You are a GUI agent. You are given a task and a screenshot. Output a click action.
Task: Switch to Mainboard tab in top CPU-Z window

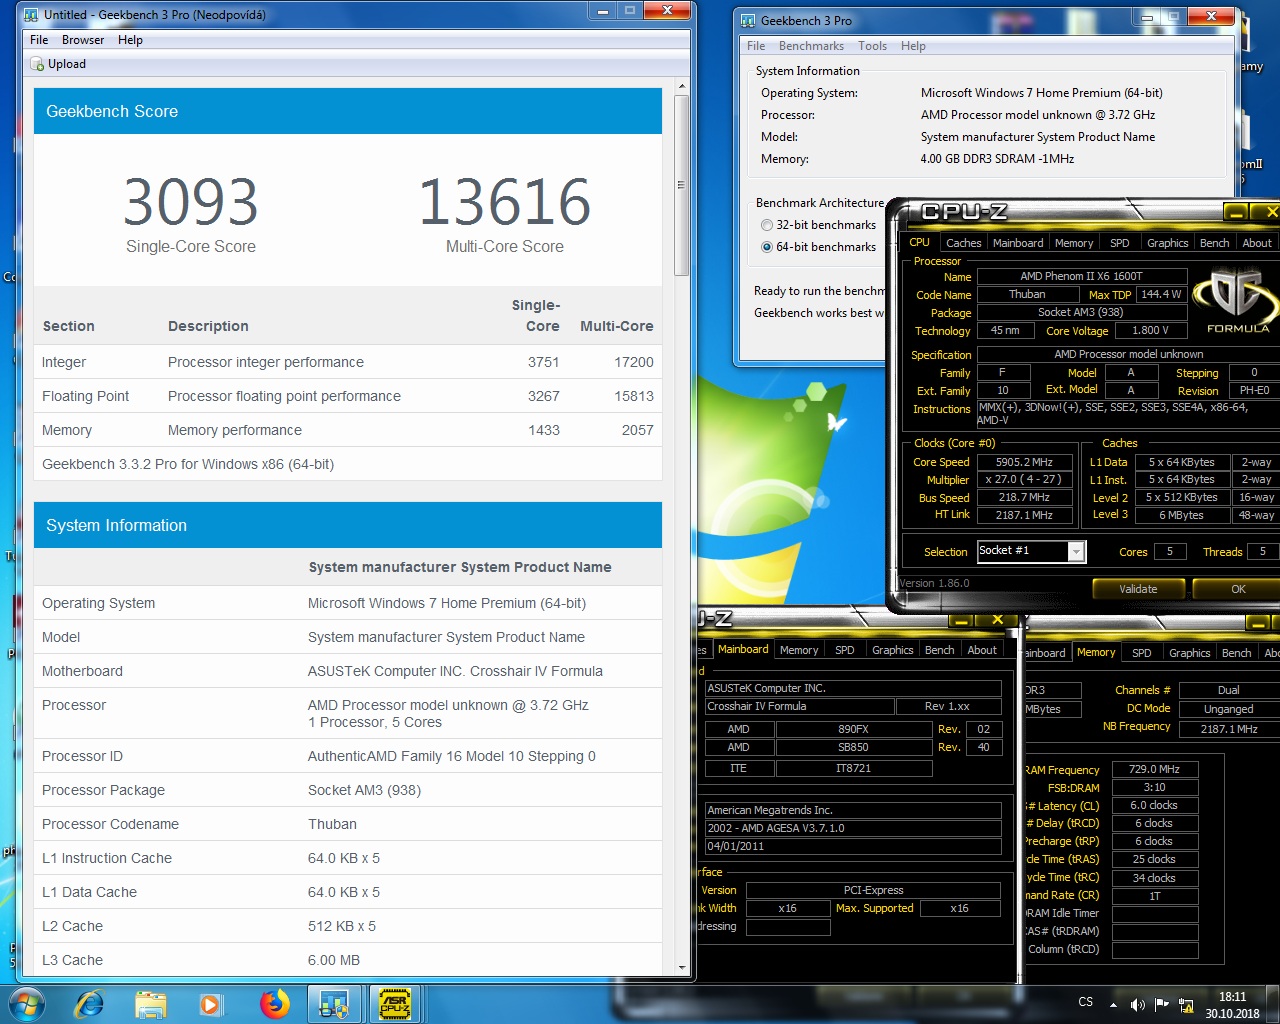[x=1018, y=243]
